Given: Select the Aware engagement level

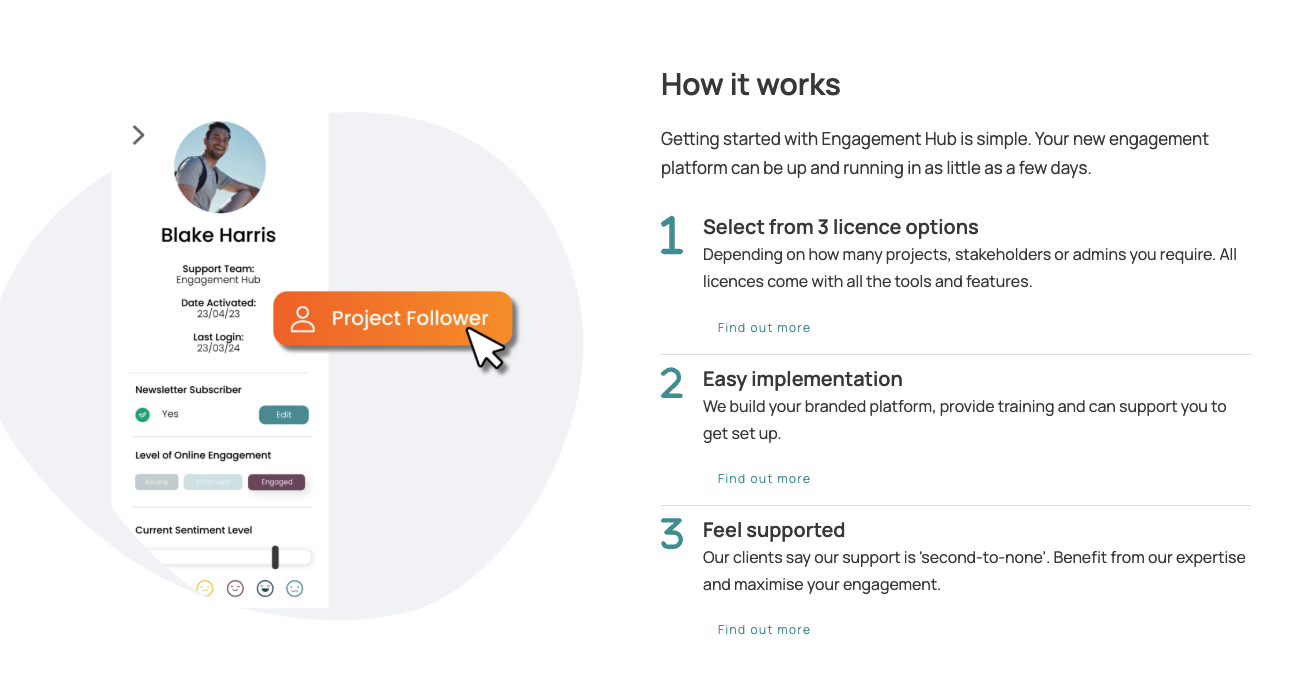Looking at the screenshot, I should click(x=157, y=482).
